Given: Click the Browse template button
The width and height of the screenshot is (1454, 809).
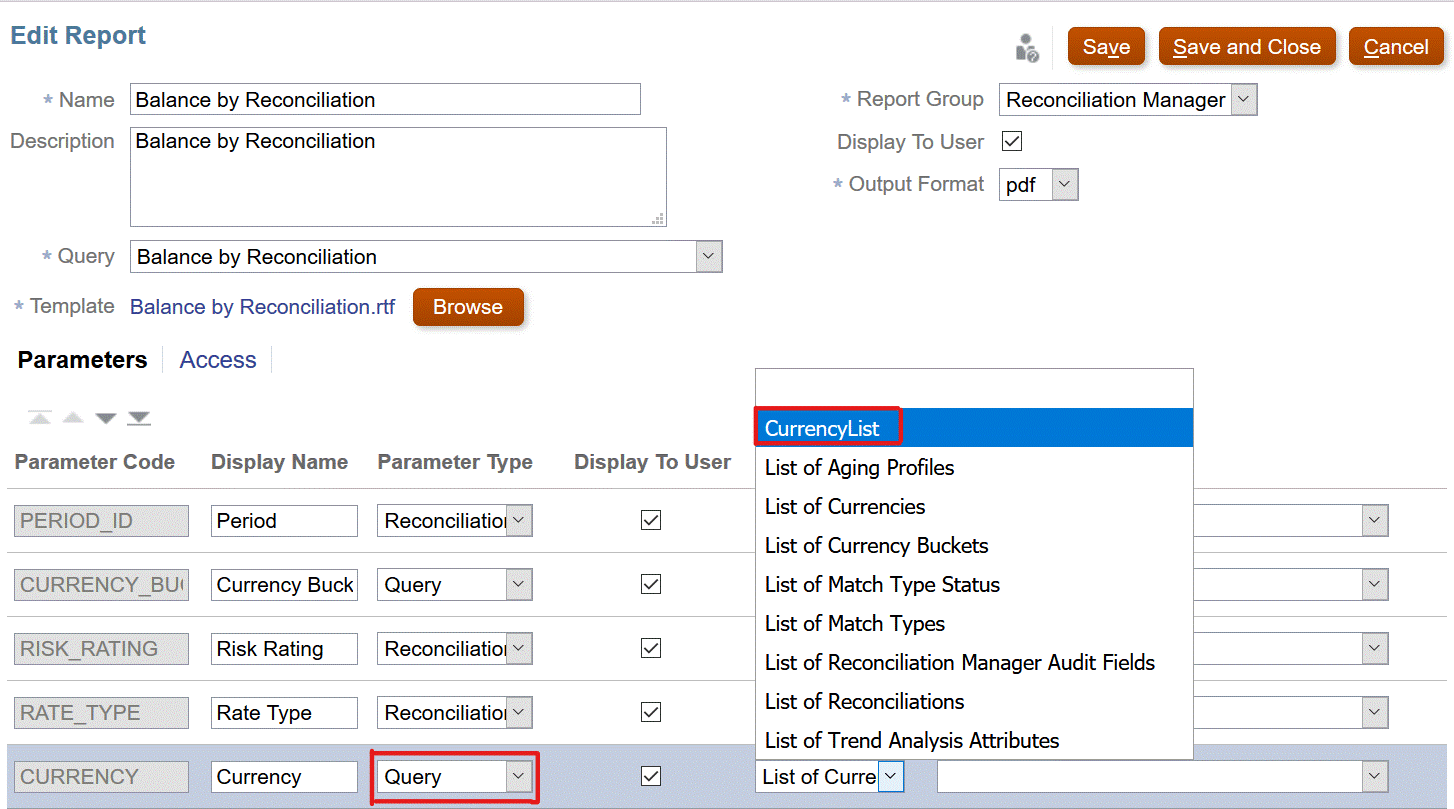Looking at the screenshot, I should [x=468, y=307].
